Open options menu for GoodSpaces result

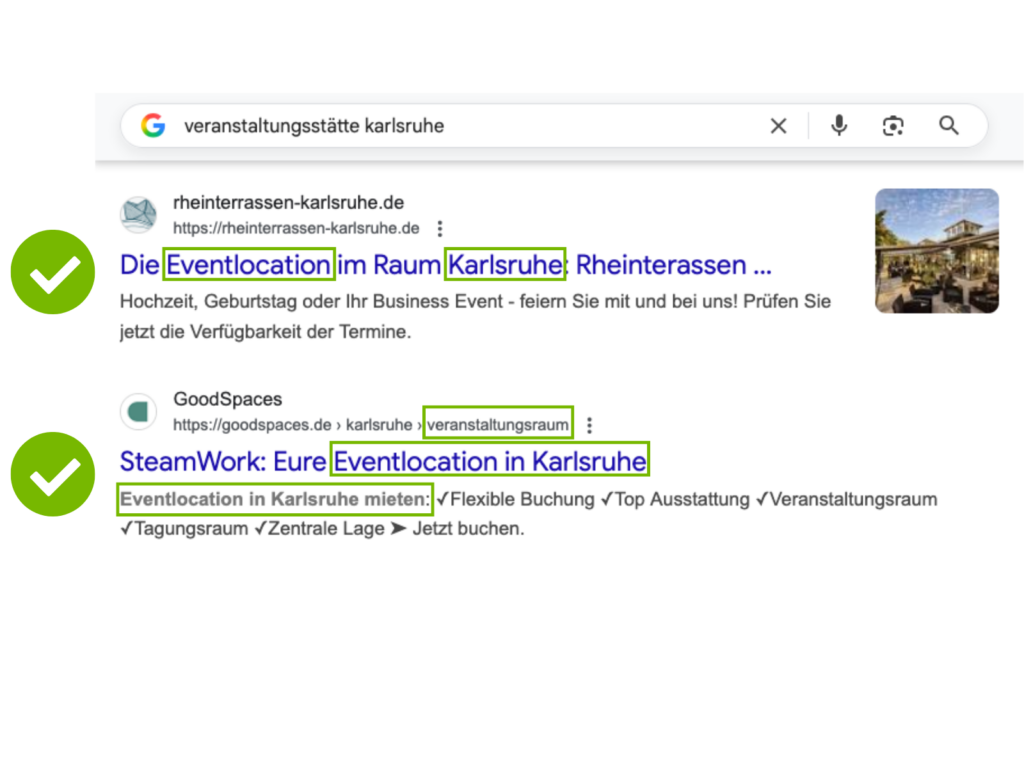(x=589, y=425)
